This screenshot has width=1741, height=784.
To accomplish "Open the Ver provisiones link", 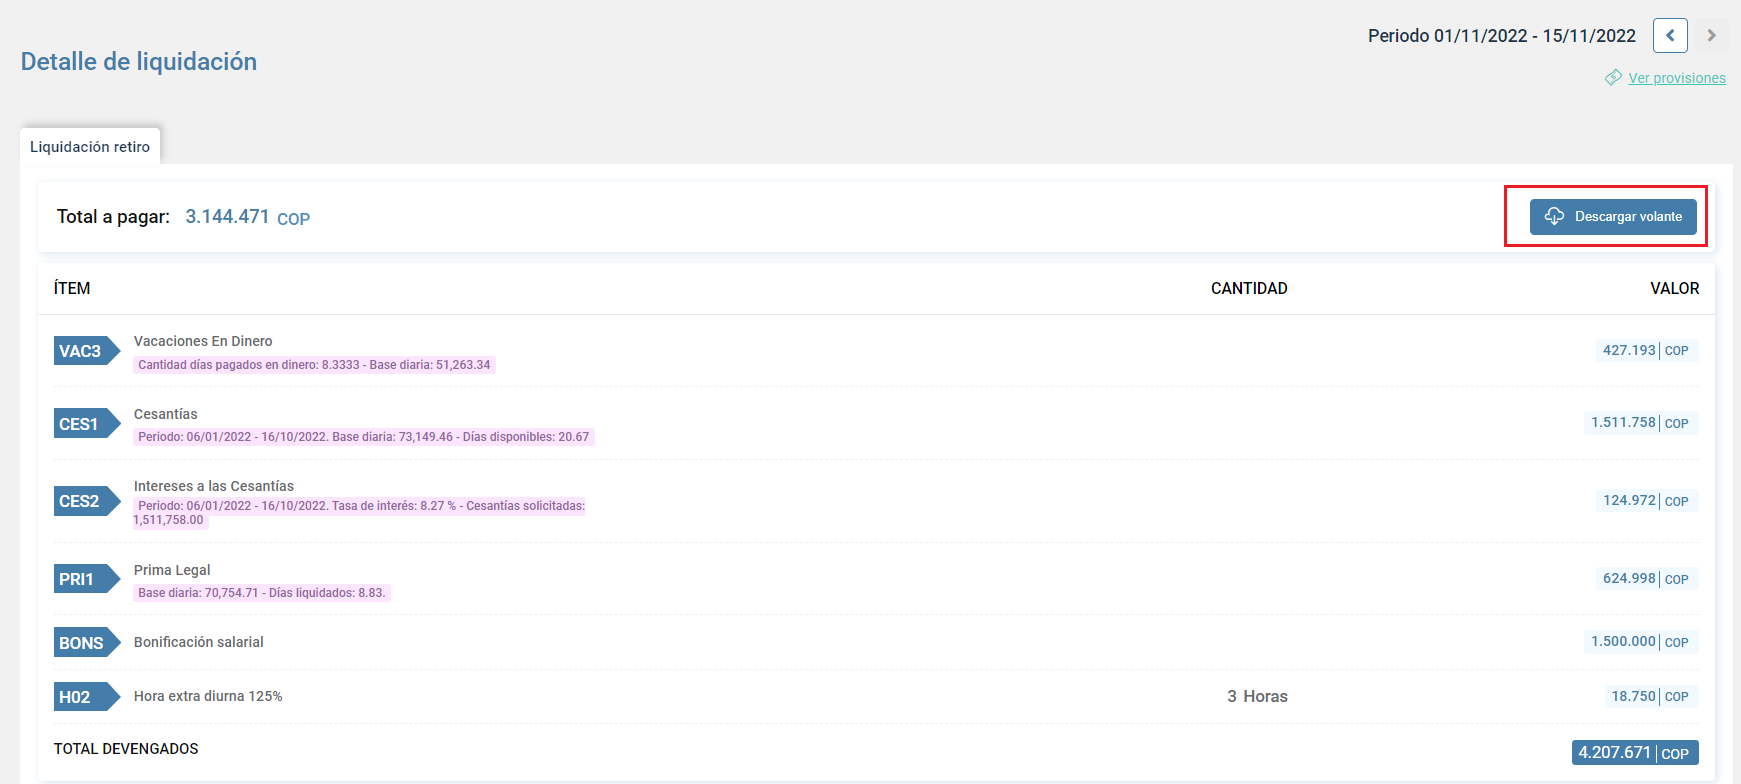I will [x=1677, y=78].
